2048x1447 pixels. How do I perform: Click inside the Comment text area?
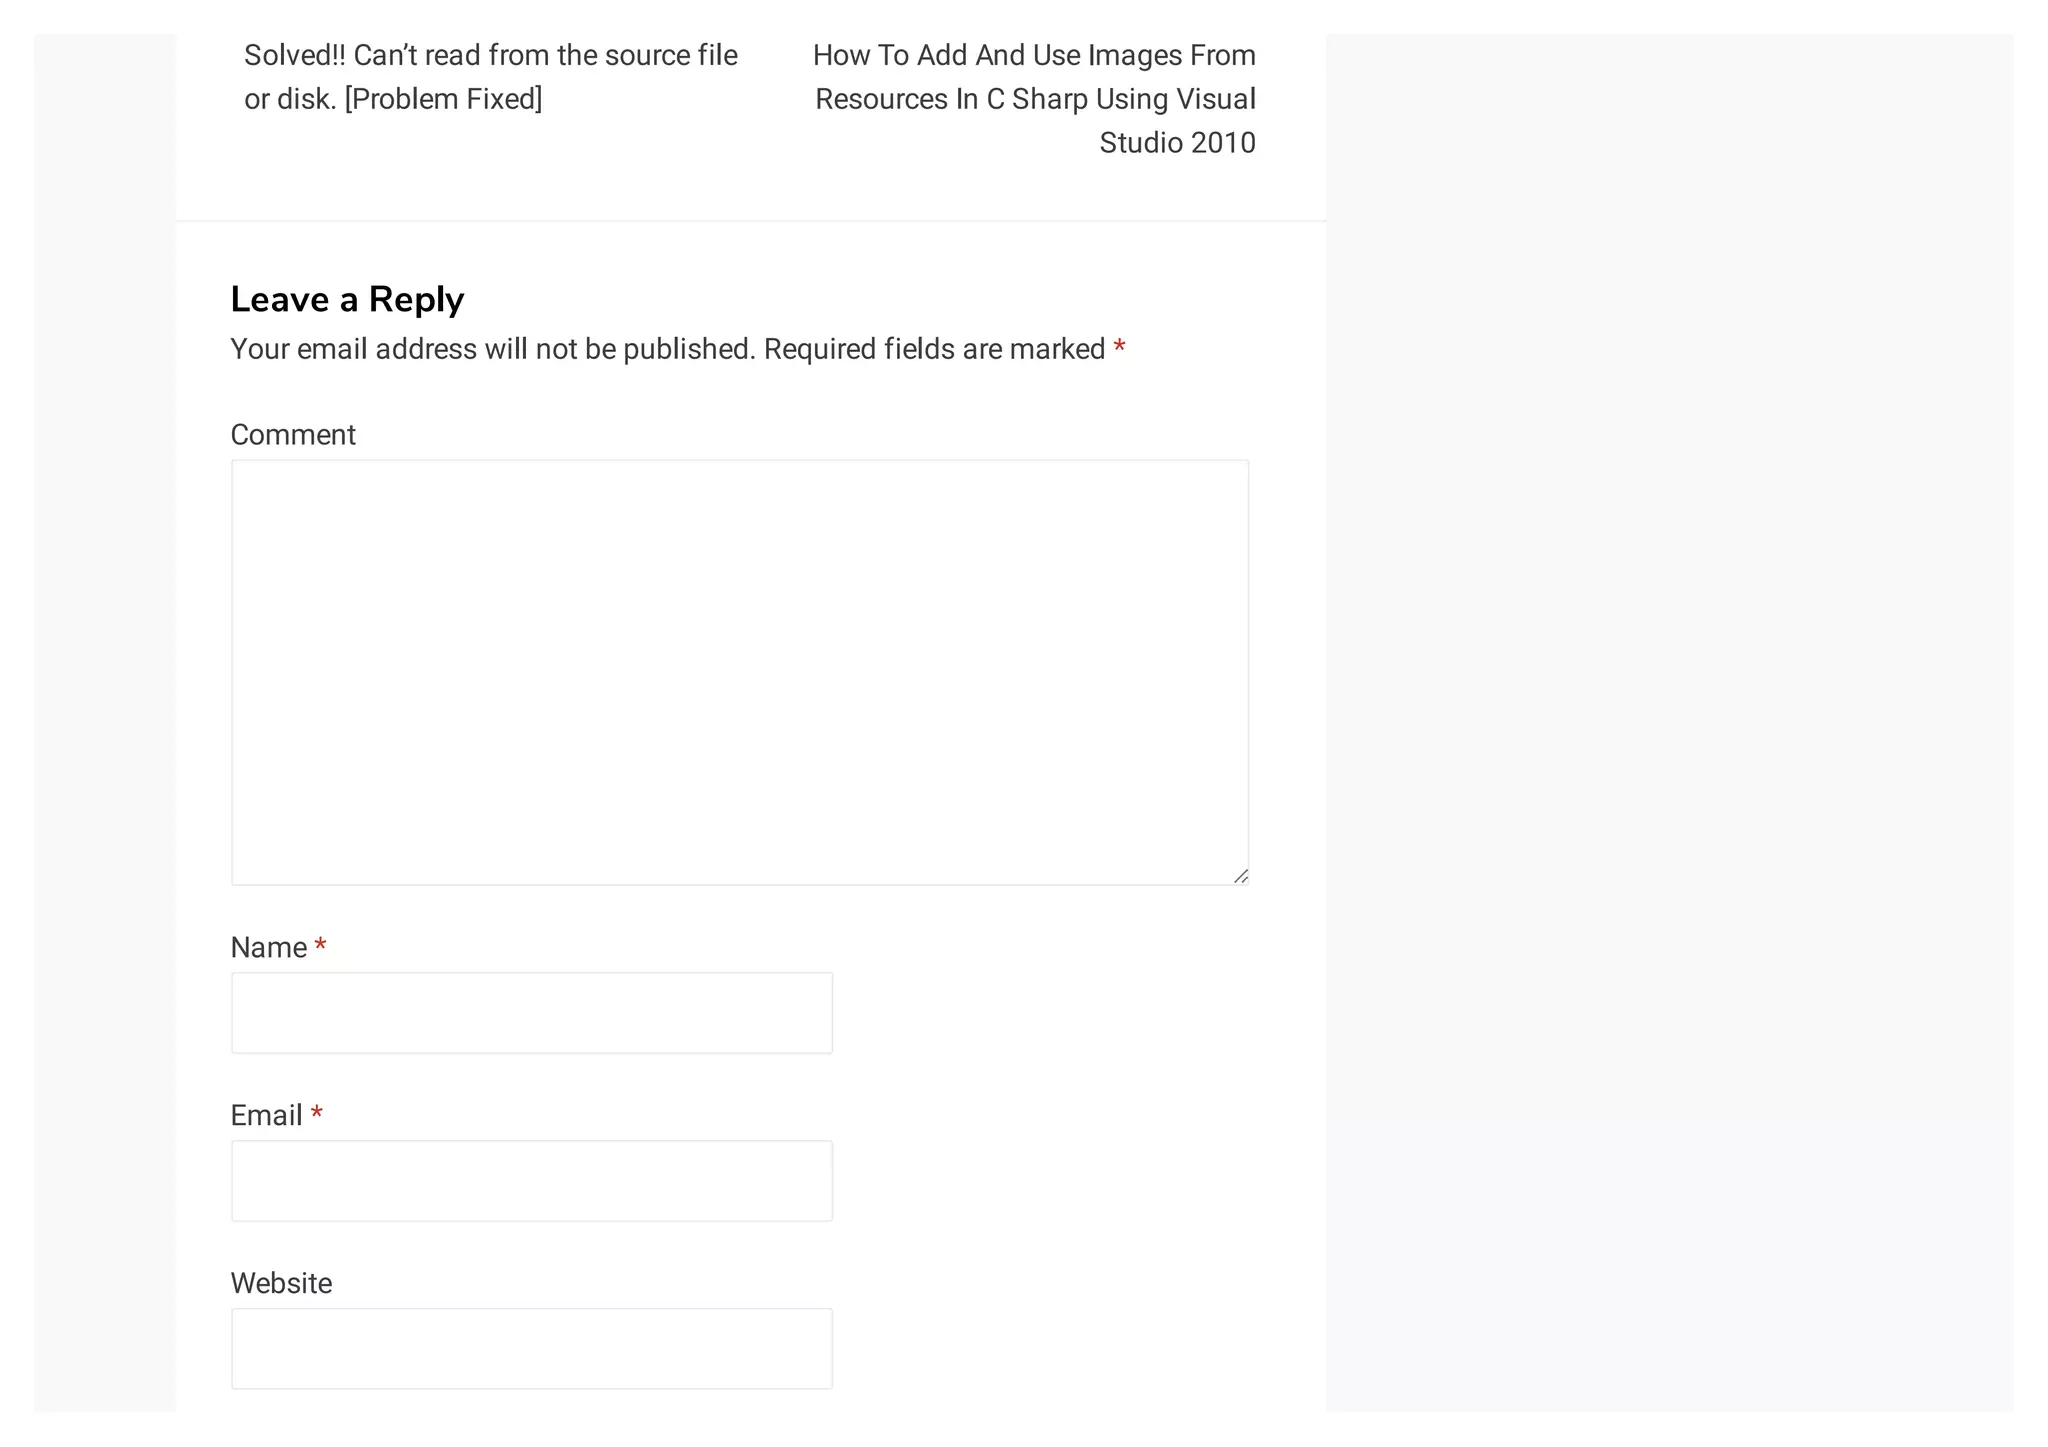[x=739, y=672]
